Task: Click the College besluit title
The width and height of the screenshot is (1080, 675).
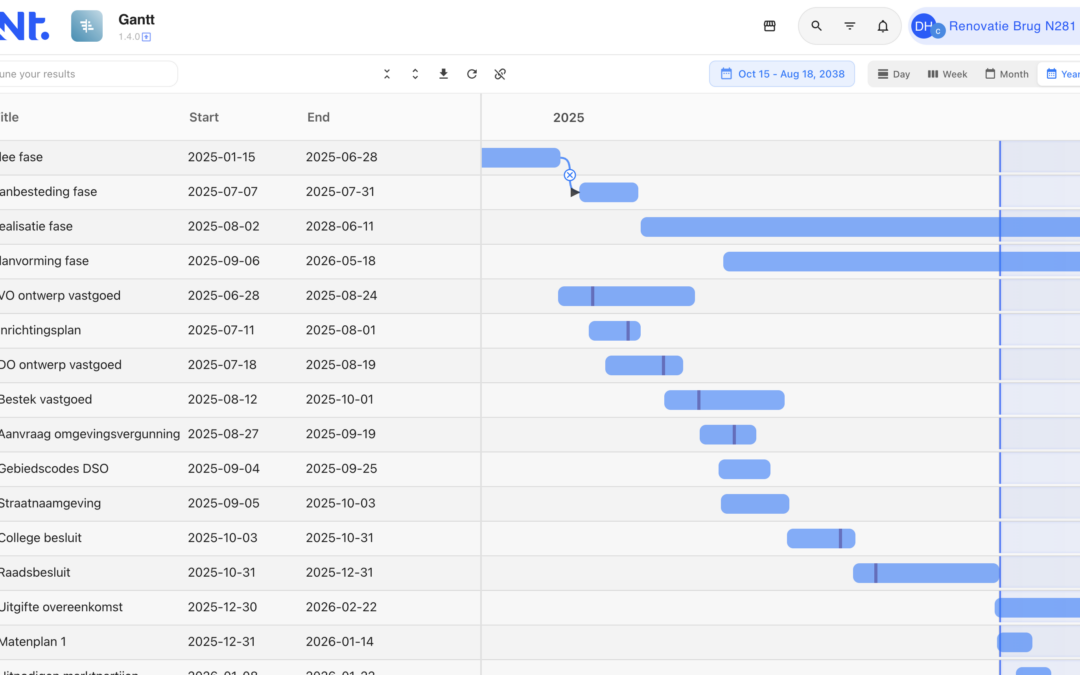Action: tap(41, 538)
